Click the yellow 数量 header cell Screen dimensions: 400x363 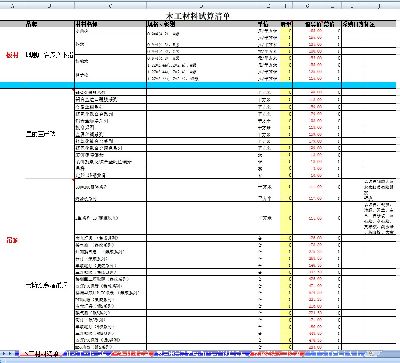(x=286, y=24)
